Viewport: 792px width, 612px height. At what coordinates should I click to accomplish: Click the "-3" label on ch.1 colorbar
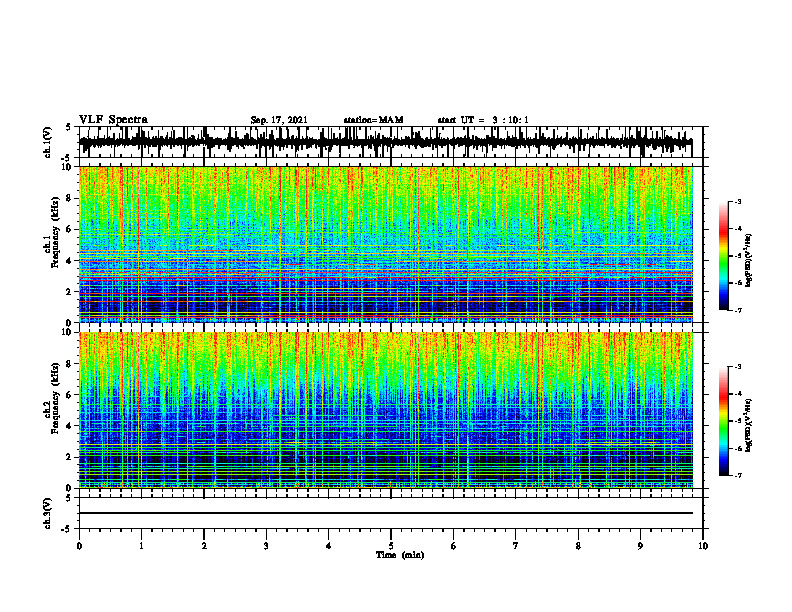(738, 201)
